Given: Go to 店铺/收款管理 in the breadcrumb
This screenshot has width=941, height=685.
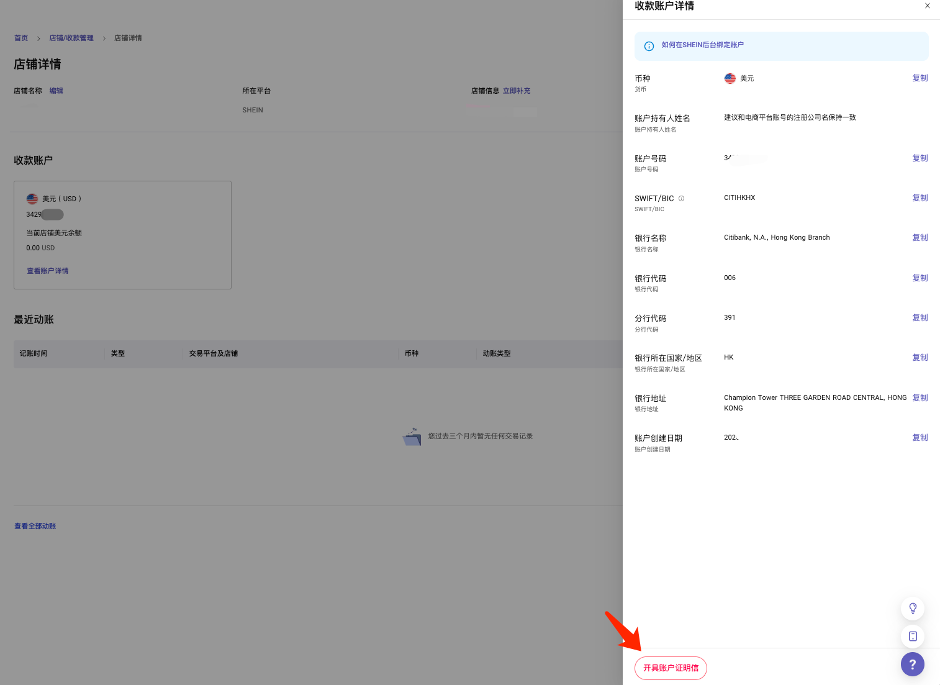Looking at the screenshot, I should pos(71,38).
